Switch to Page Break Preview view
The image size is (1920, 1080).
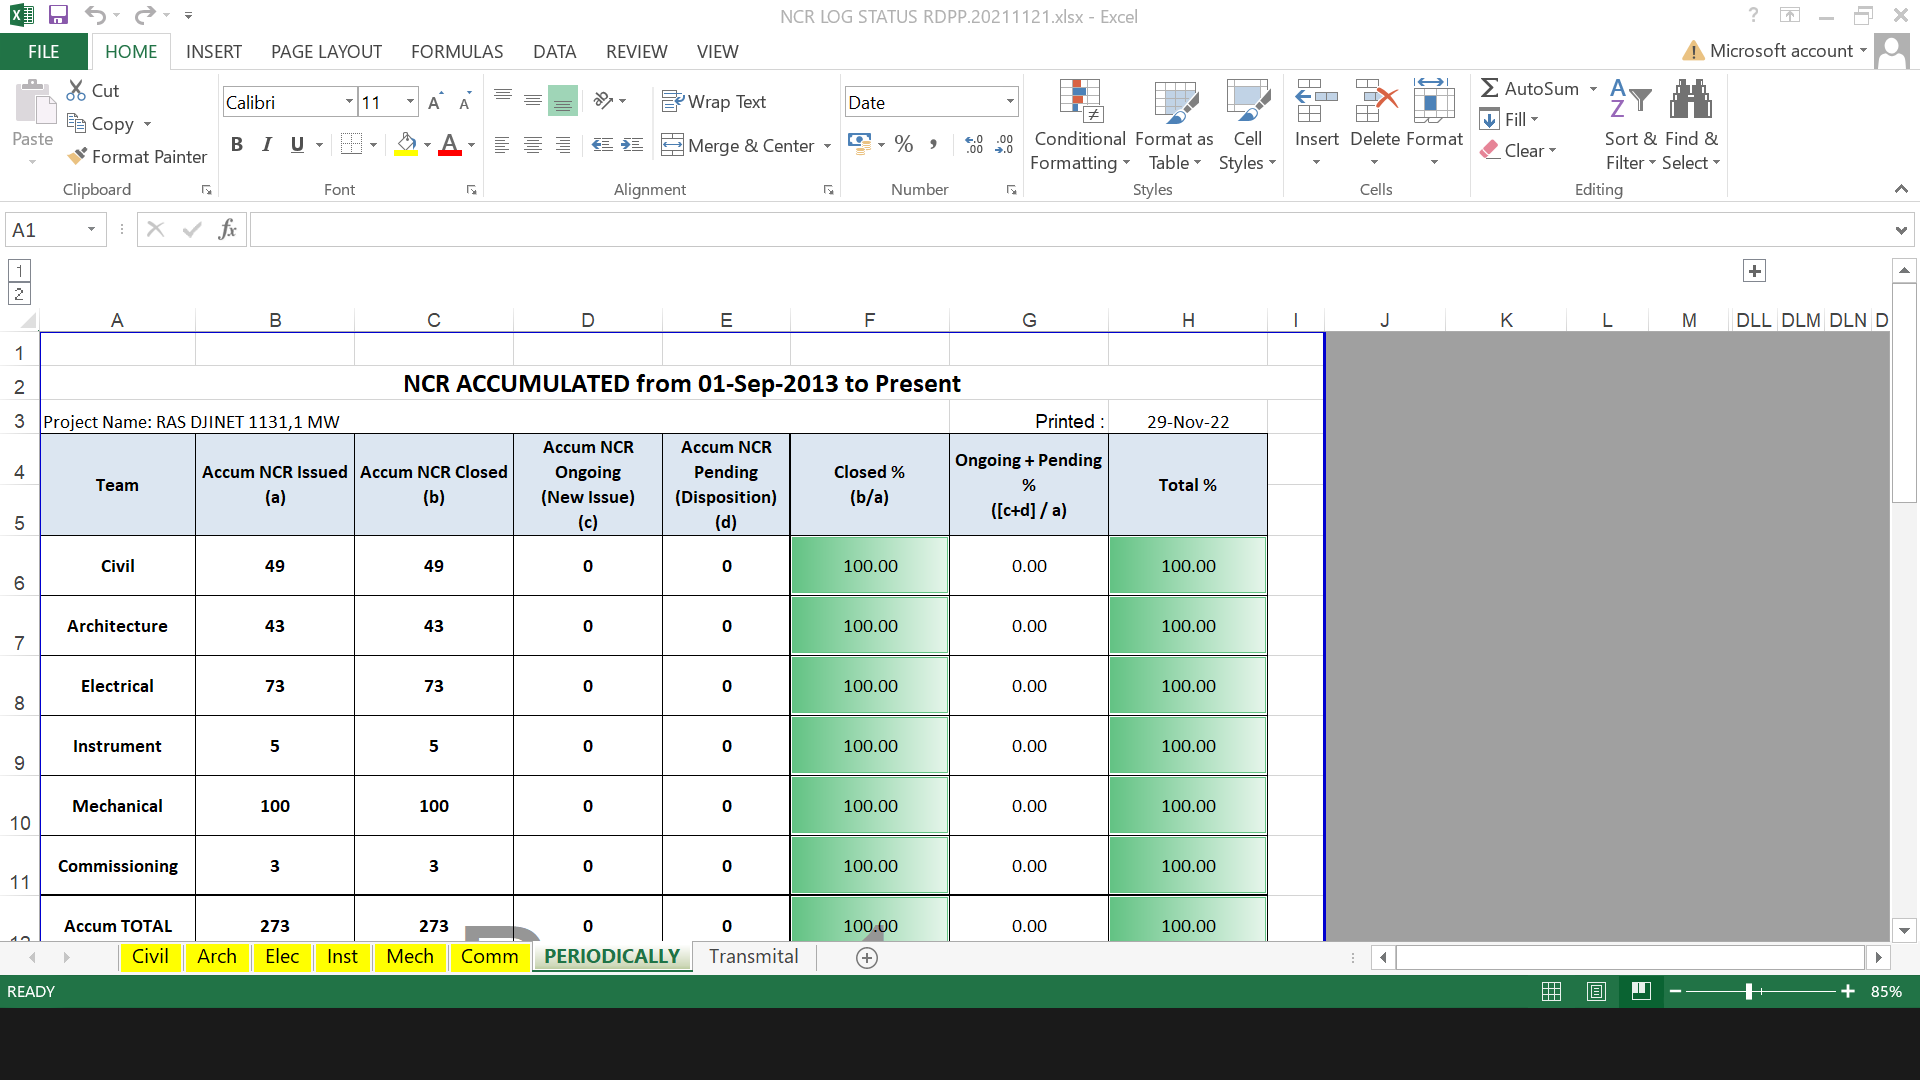(1640, 991)
